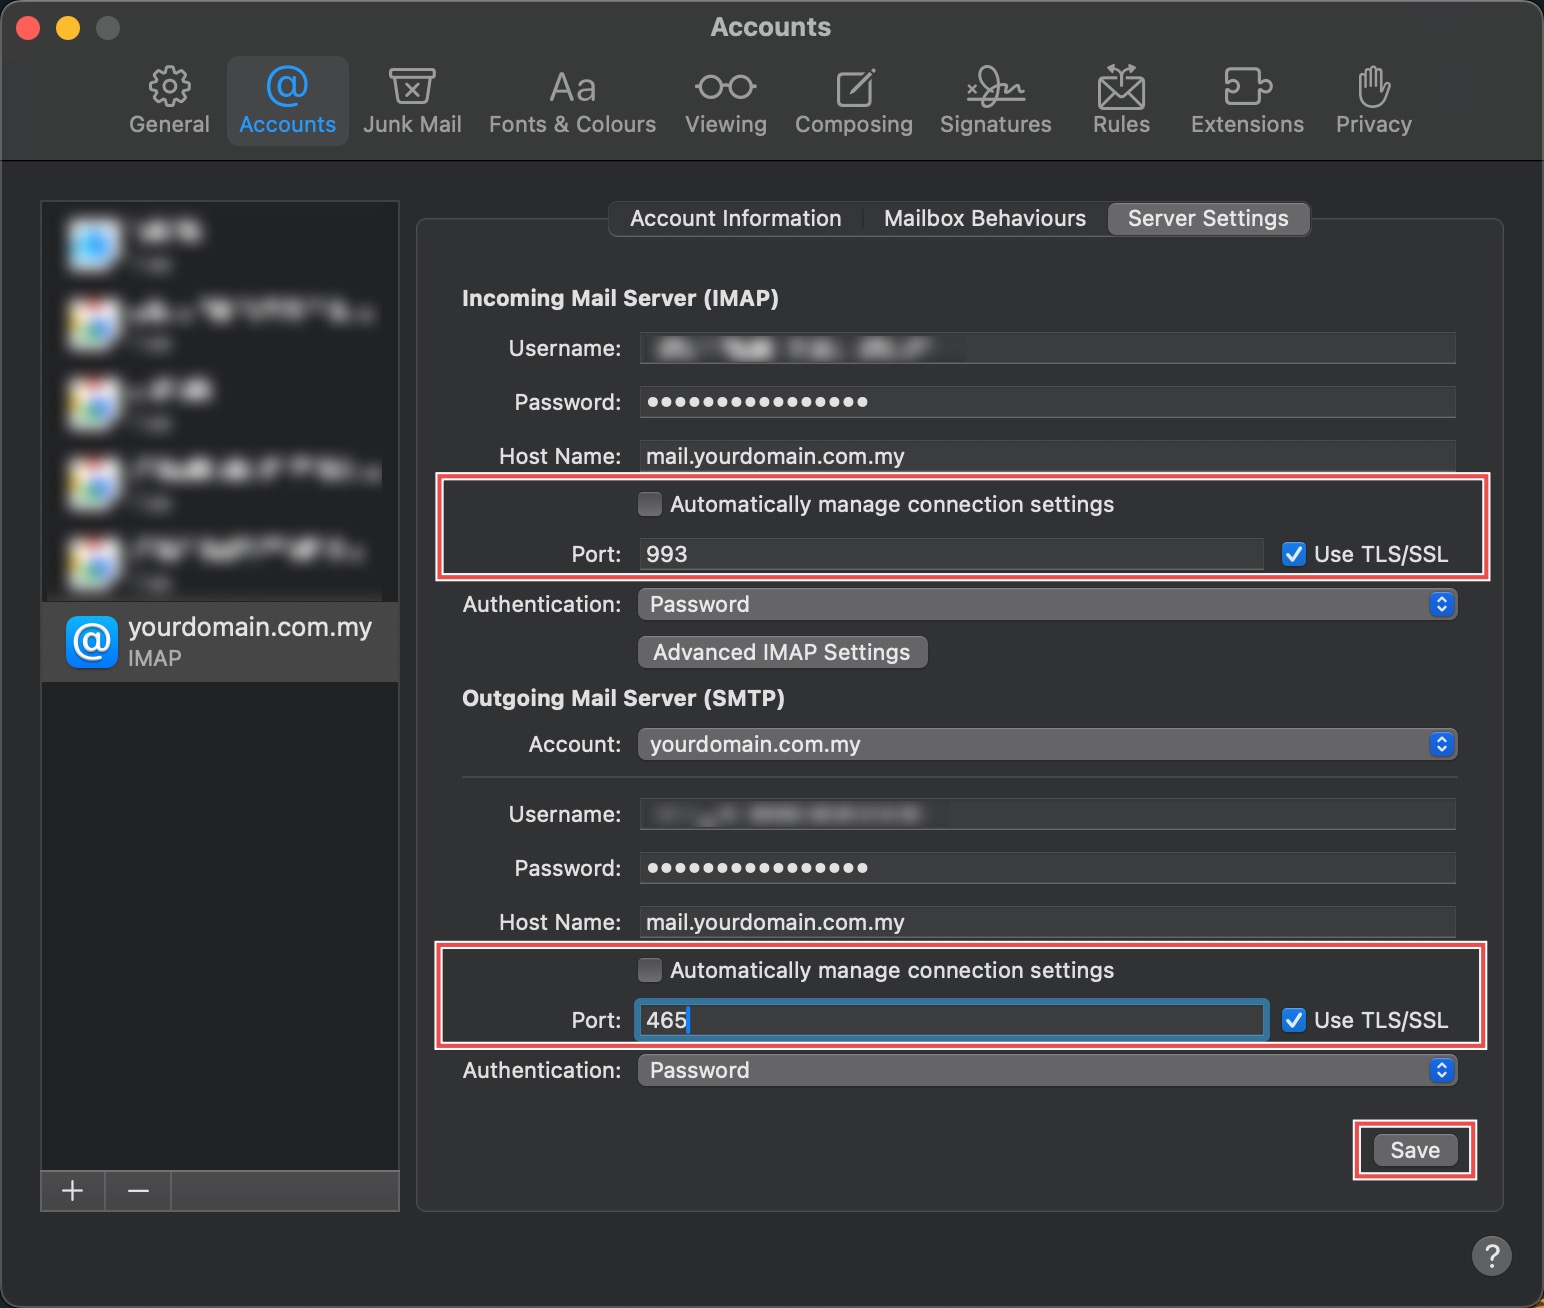Open the IMAP Authentication dropdown
Viewport: 1544px width, 1308px height.
click(x=1047, y=604)
